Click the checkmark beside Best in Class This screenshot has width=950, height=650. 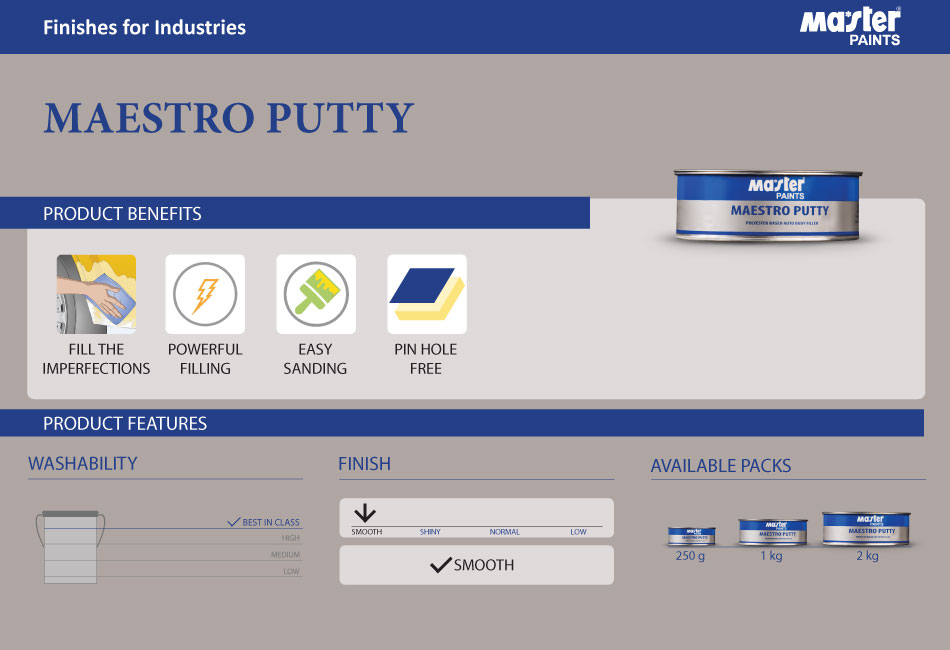click(x=234, y=522)
